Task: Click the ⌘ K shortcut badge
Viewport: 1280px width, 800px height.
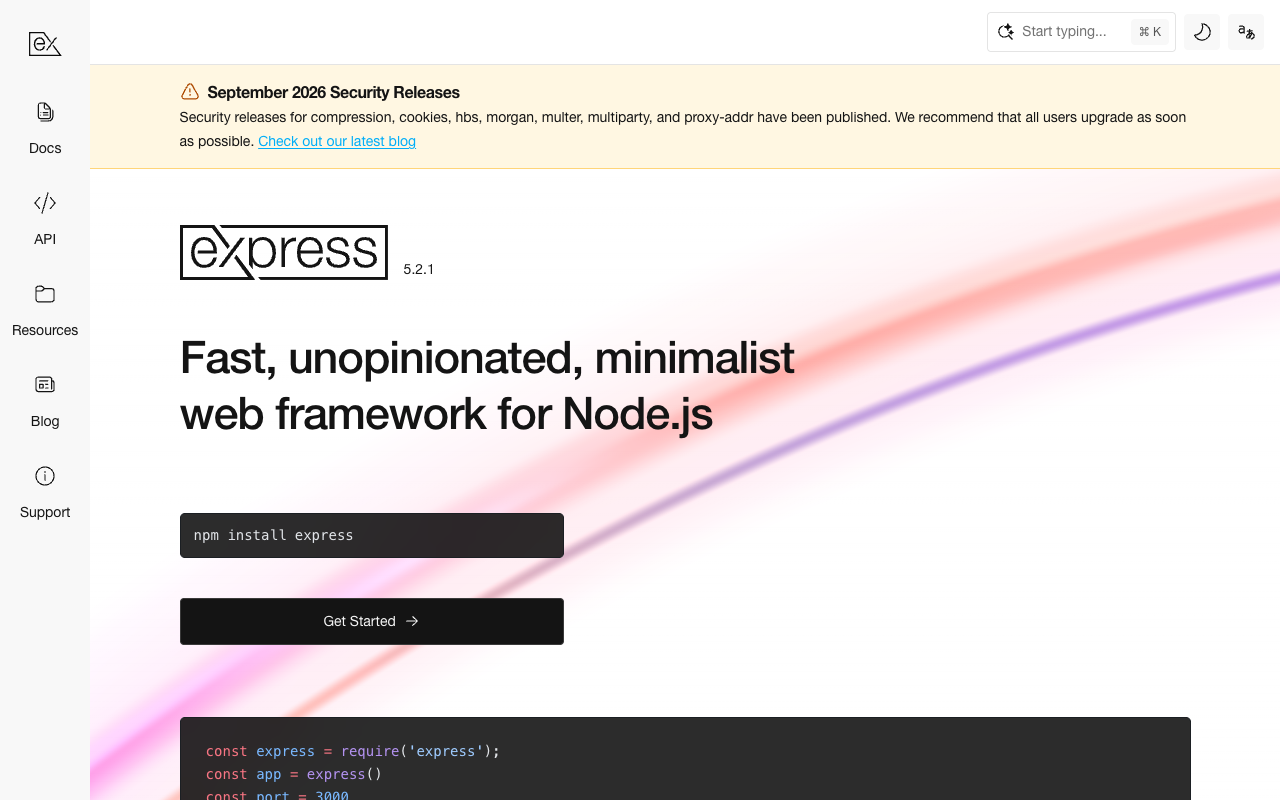Action: (x=1150, y=32)
